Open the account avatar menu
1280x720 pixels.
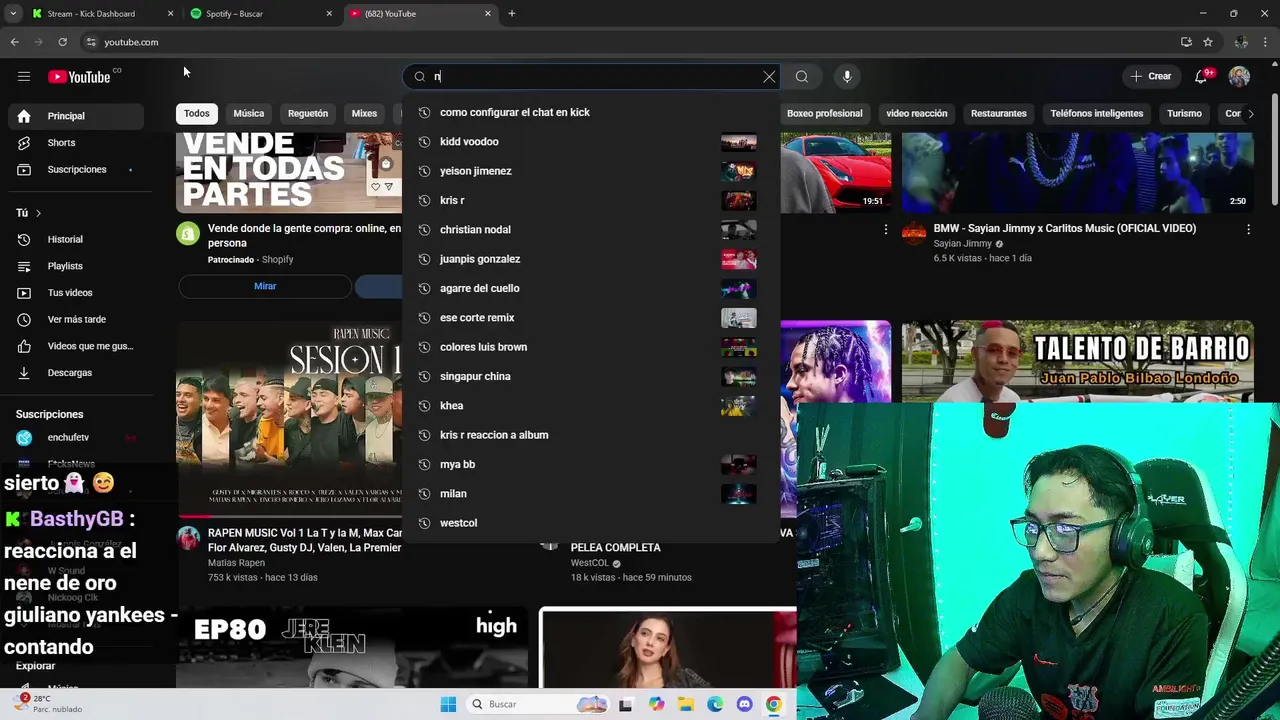coord(1239,77)
